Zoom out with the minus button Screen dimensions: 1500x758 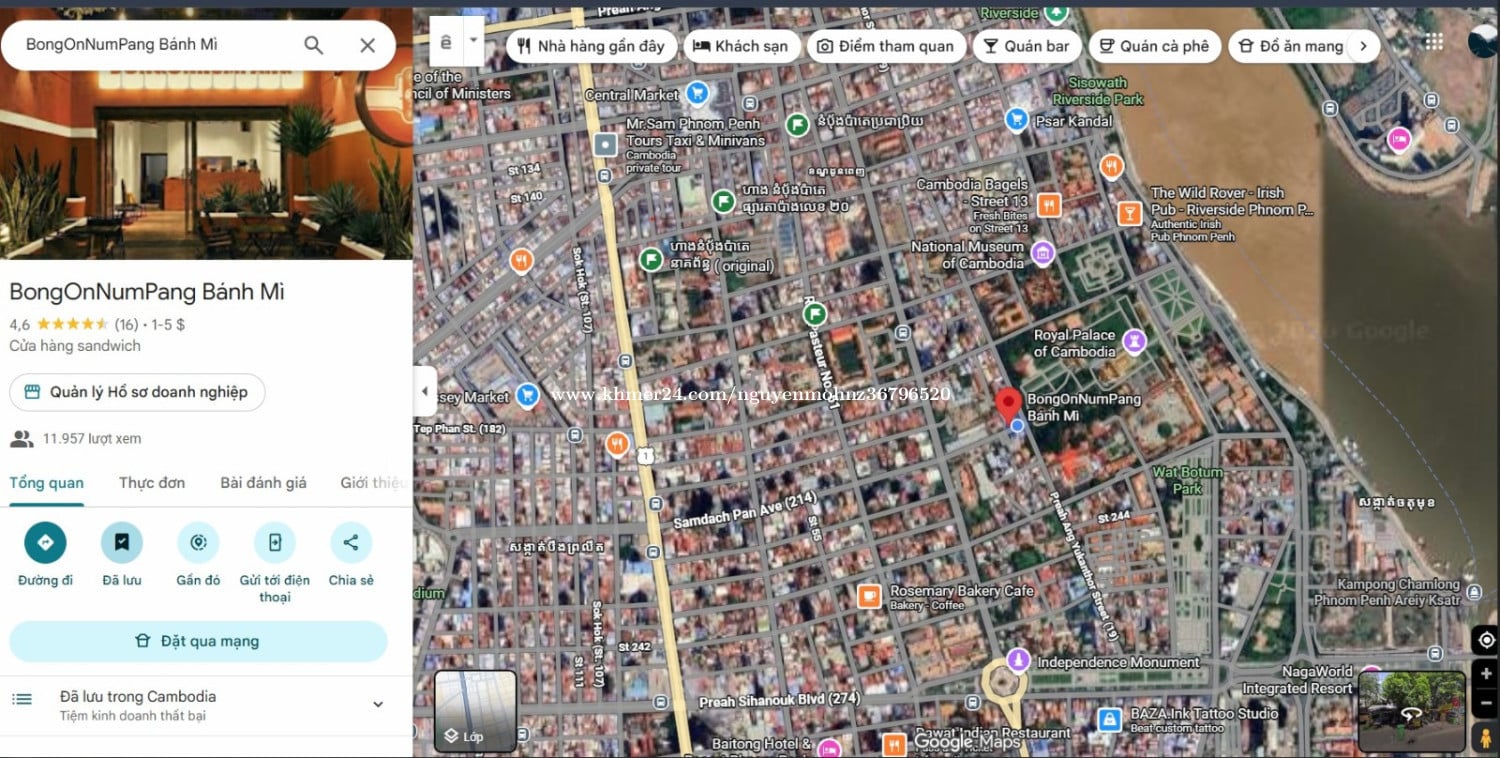coord(1486,702)
